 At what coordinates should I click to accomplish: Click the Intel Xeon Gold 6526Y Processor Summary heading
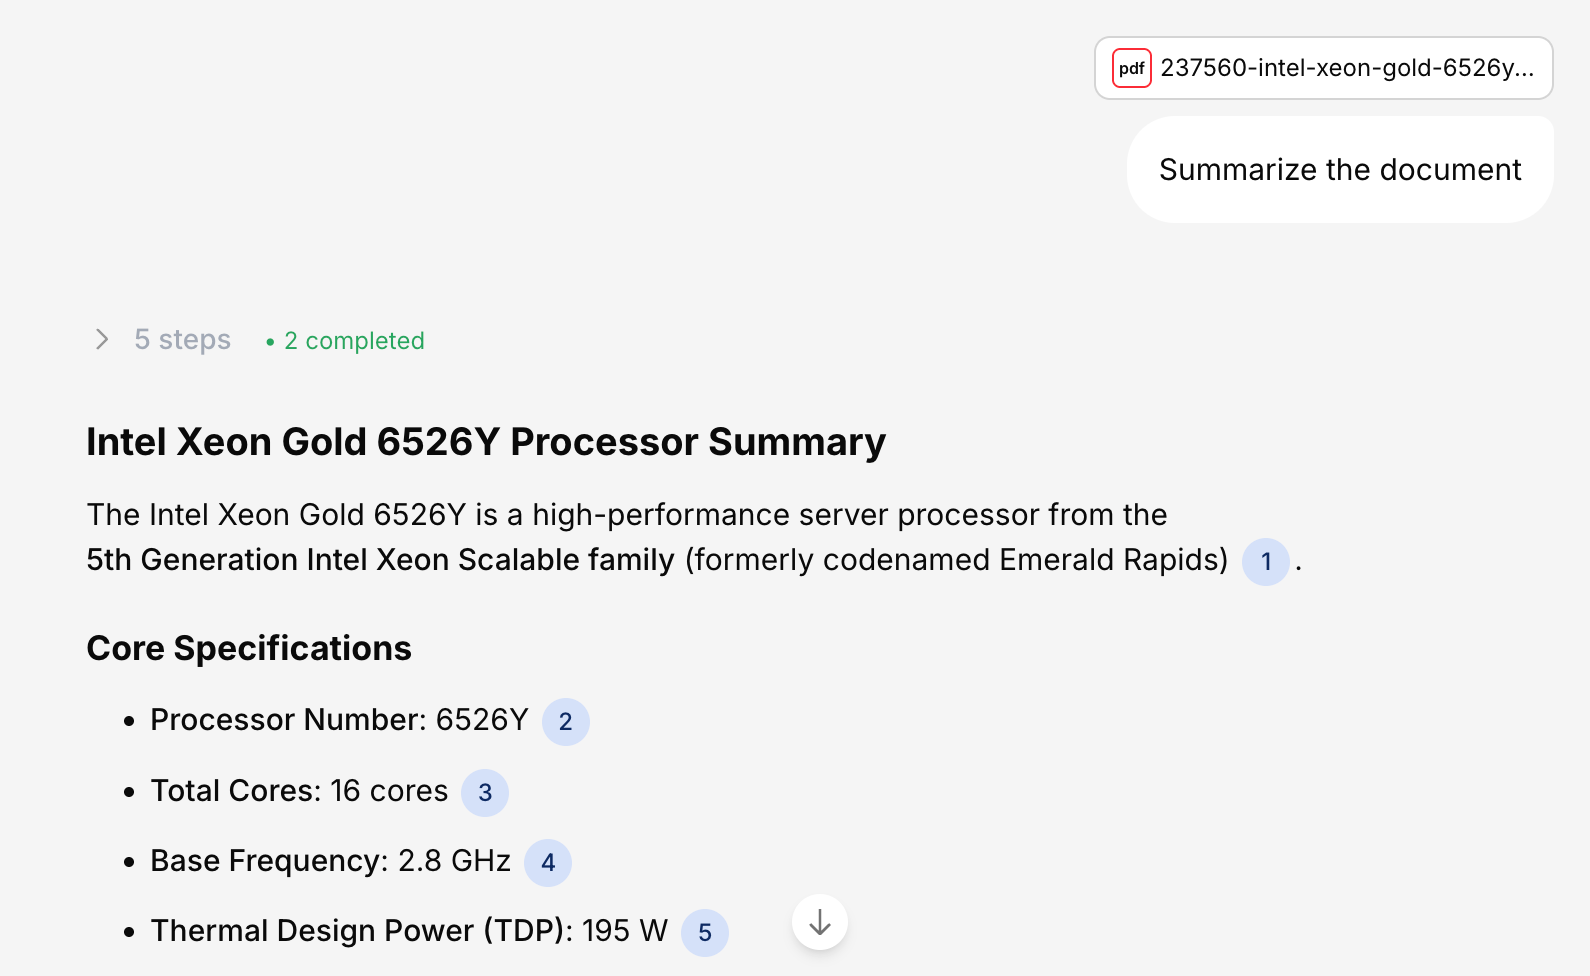486,442
